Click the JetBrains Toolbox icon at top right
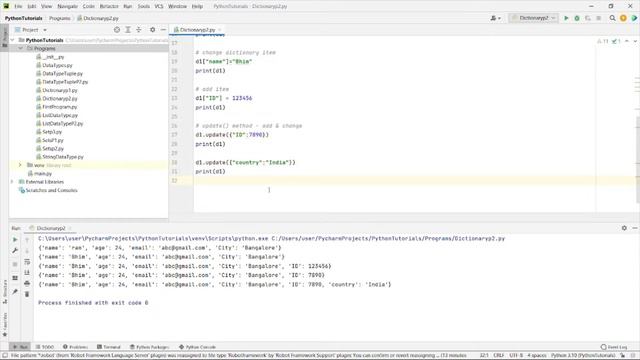 tap(634, 18)
